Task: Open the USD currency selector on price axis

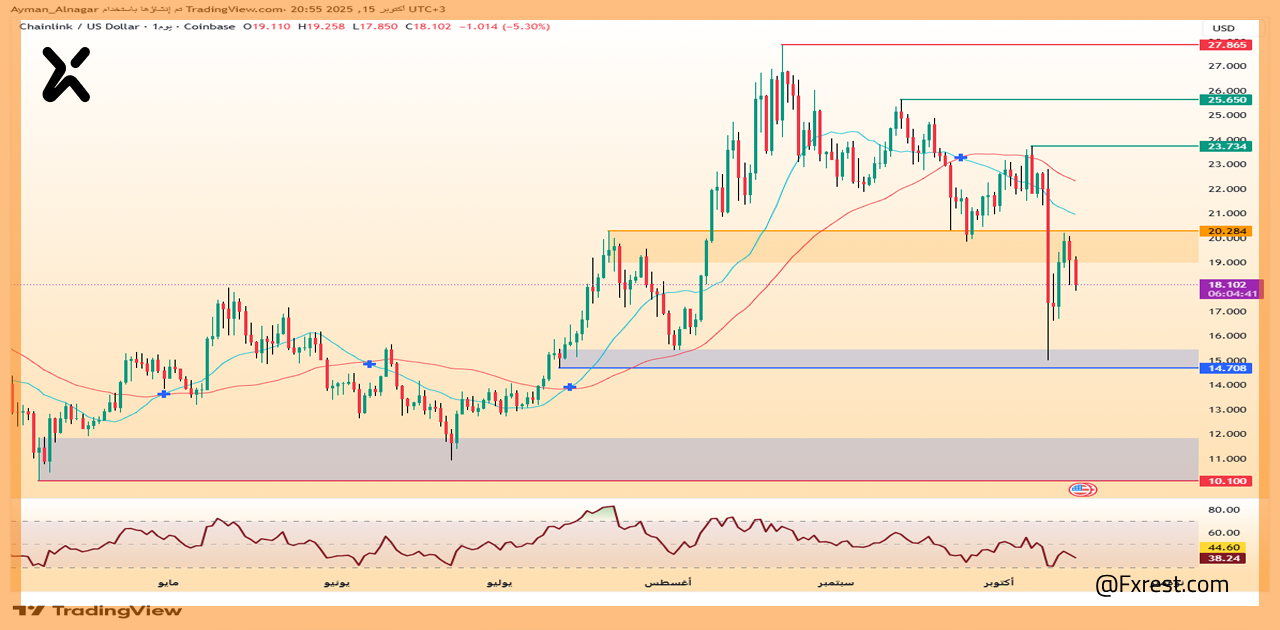Action: click(x=1224, y=27)
